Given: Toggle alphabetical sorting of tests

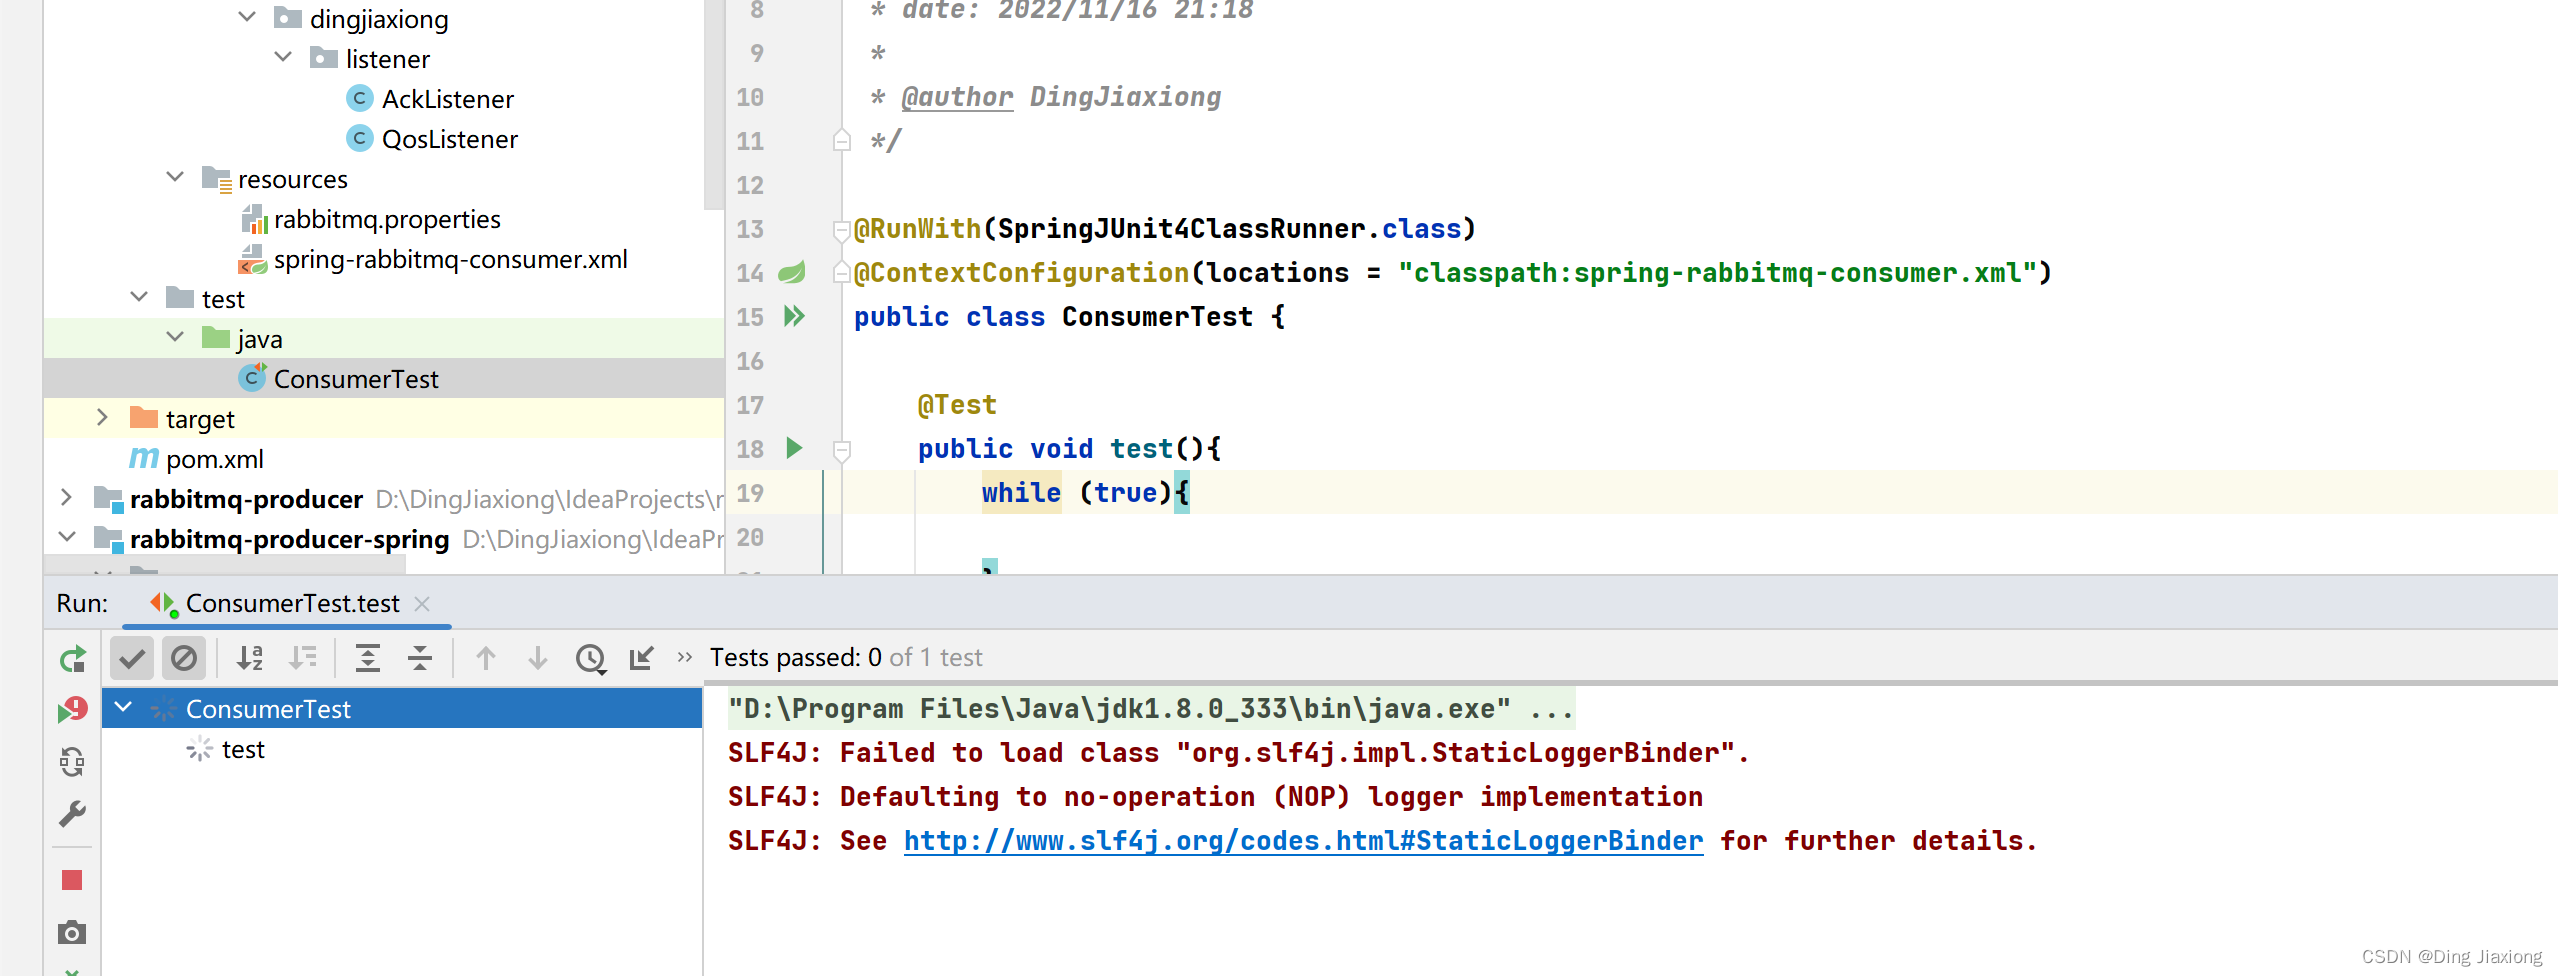Looking at the screenshot, I should point(250,658).
